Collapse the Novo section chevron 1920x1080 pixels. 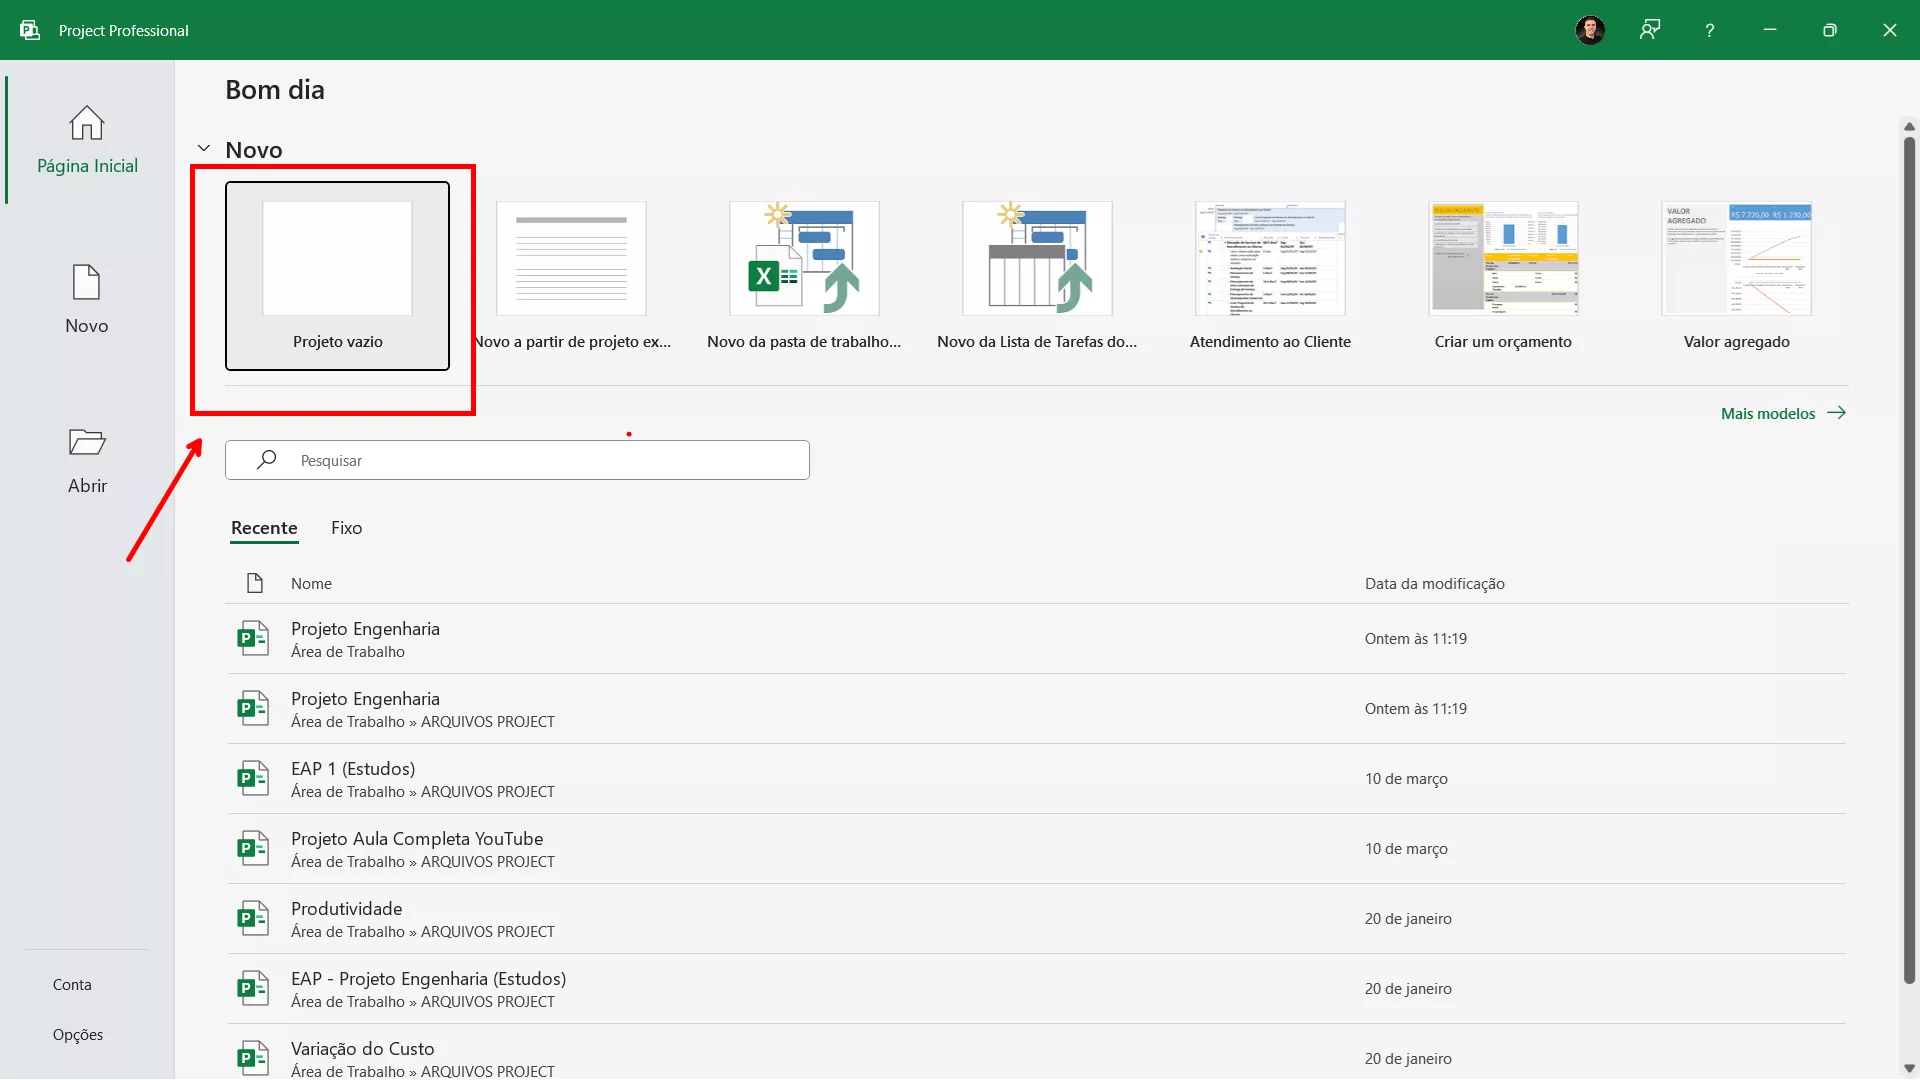point(204,149)
